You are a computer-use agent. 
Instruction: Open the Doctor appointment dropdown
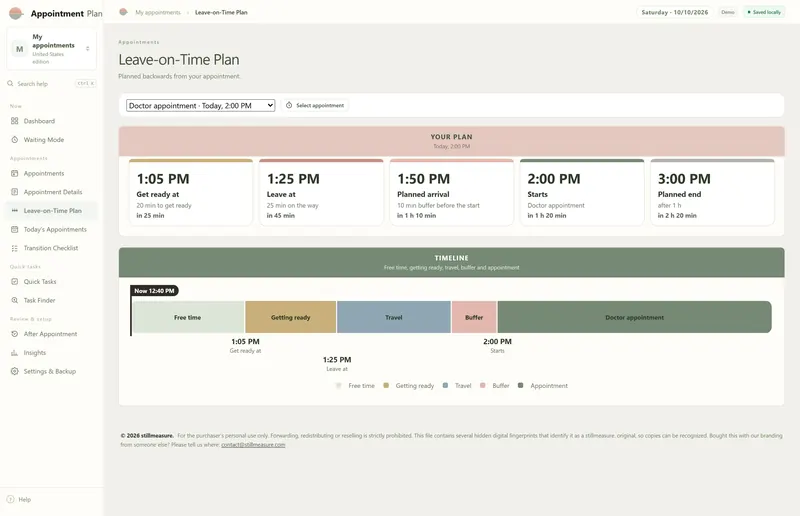(201, 106)
